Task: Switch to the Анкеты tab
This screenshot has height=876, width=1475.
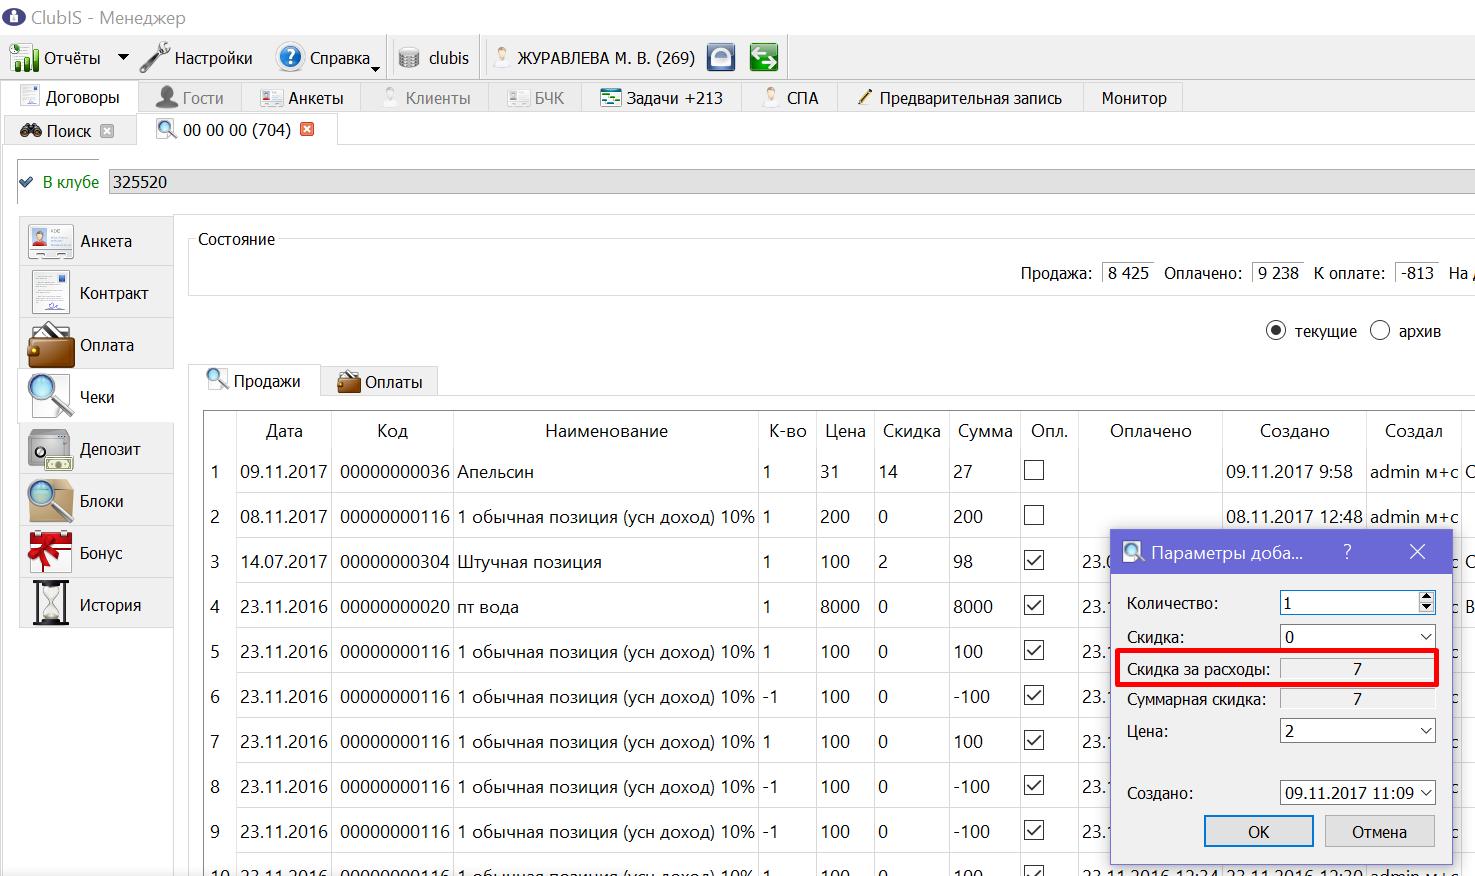Action: point(302,98)
